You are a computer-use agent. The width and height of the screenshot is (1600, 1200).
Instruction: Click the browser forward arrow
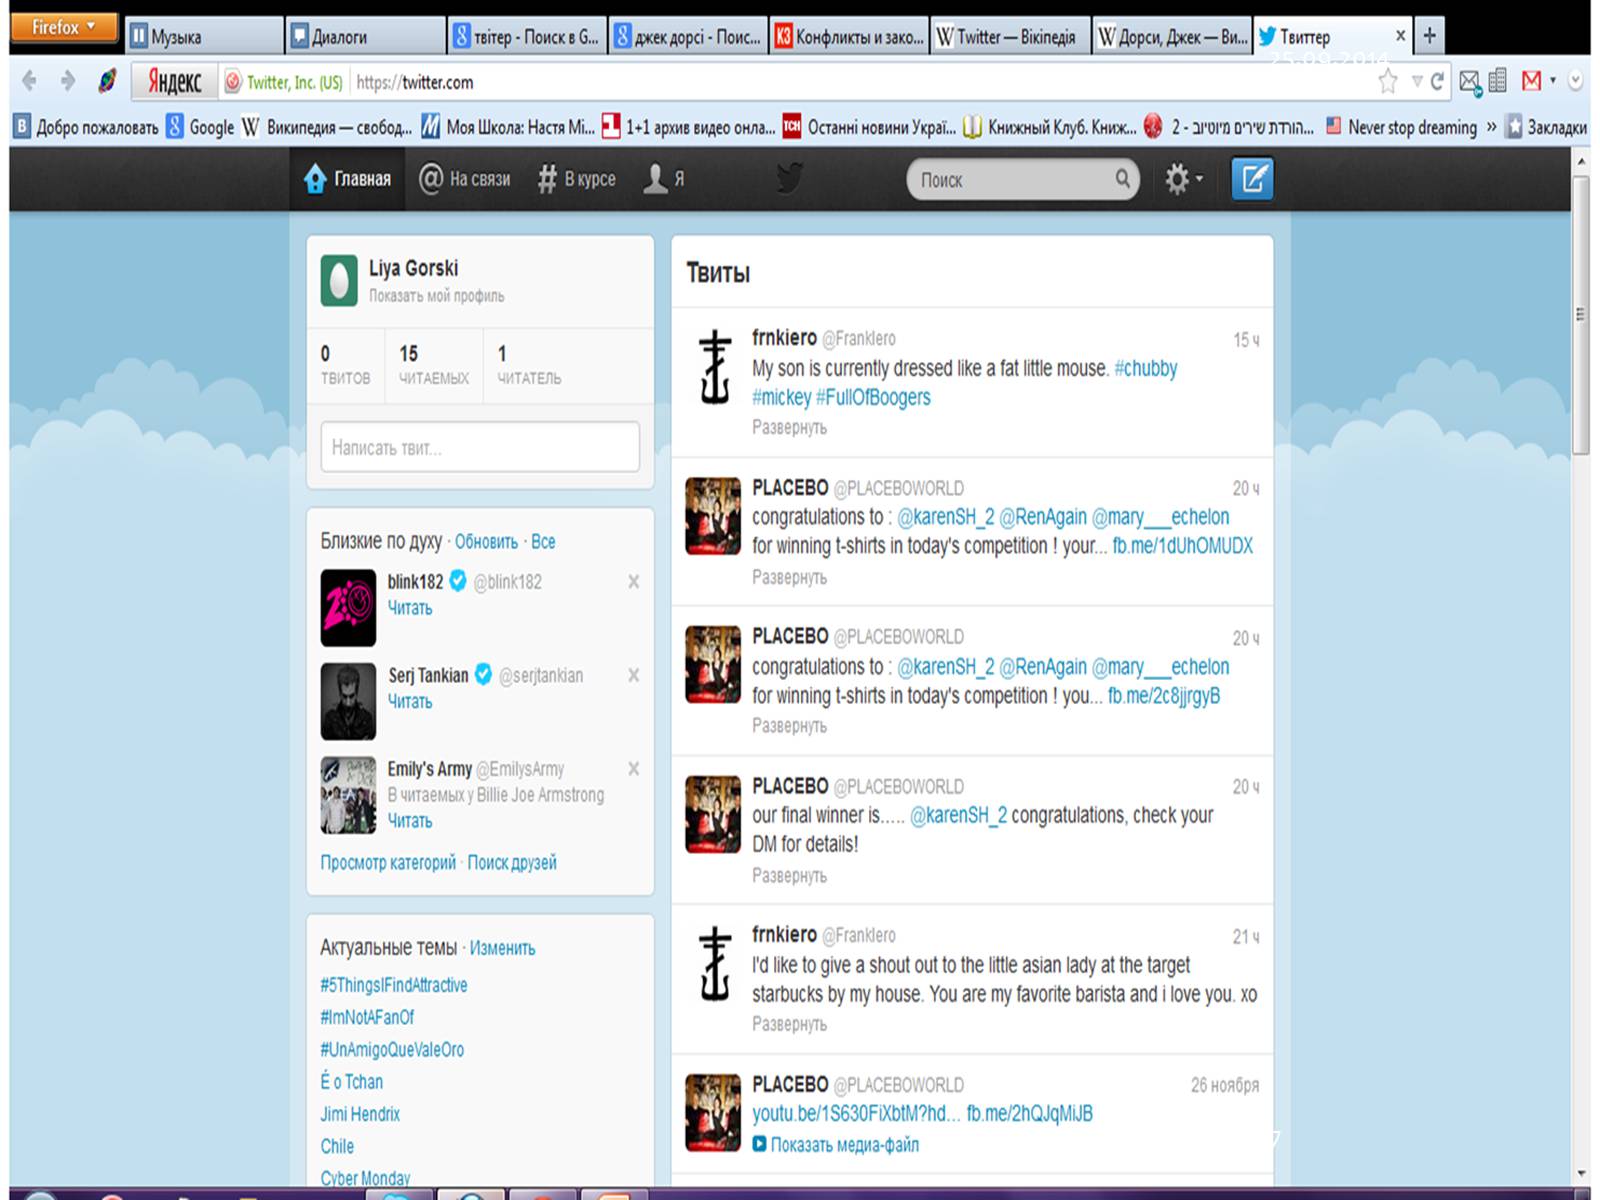67,81
